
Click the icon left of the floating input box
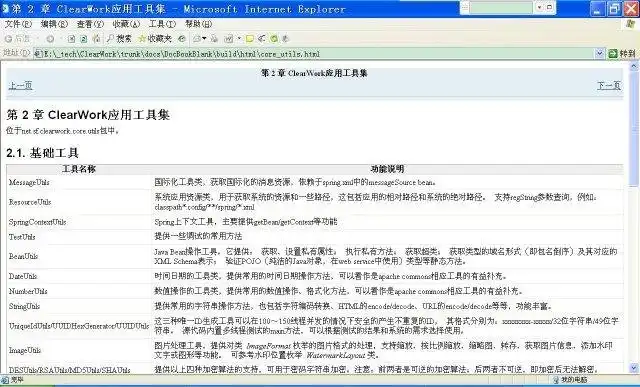pyautogui.click(x=464, y=7)
